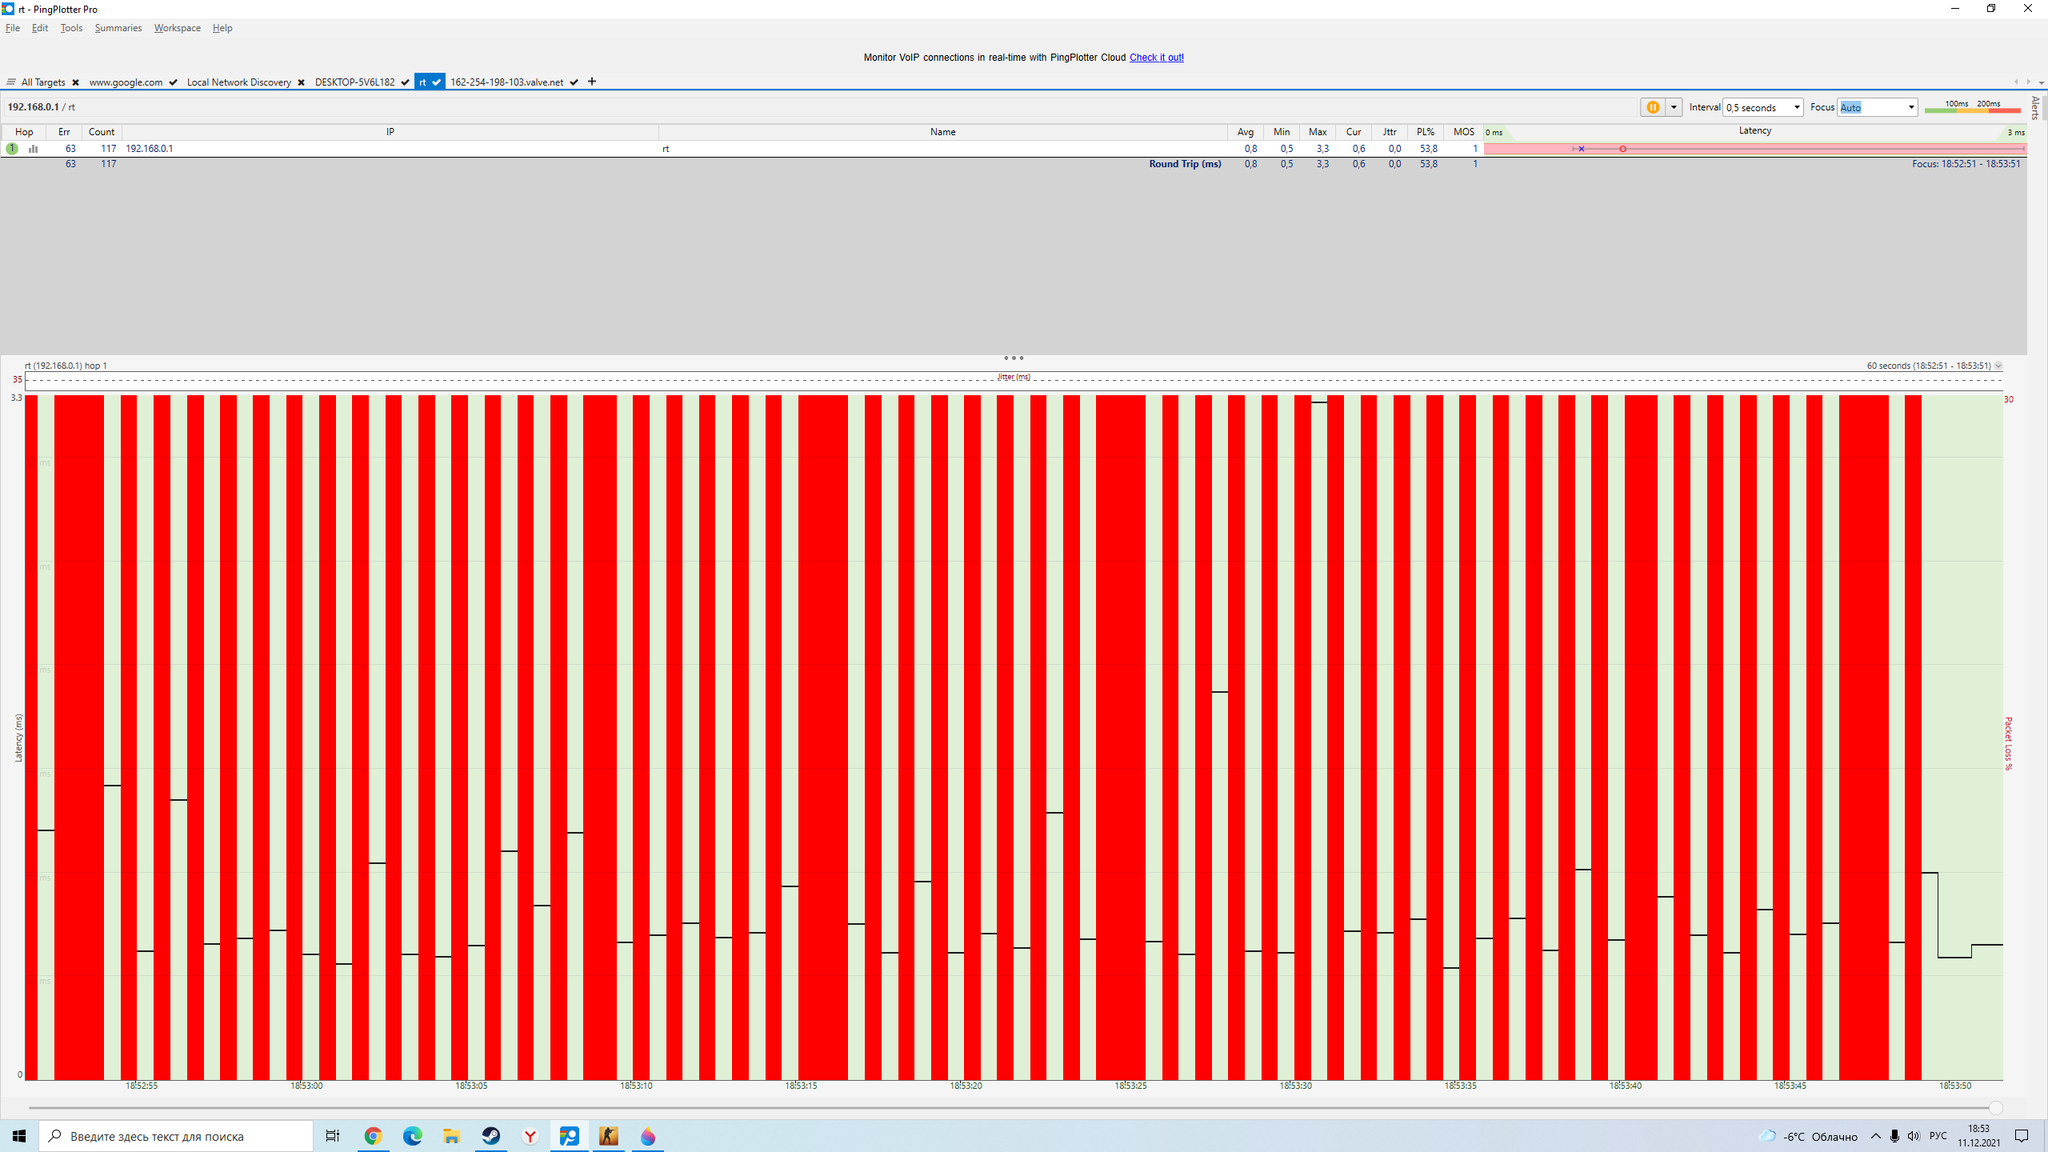Toggle the 200ms latency scale button
This screenshot has height=1152, width=2048.
click(1989, 105)
